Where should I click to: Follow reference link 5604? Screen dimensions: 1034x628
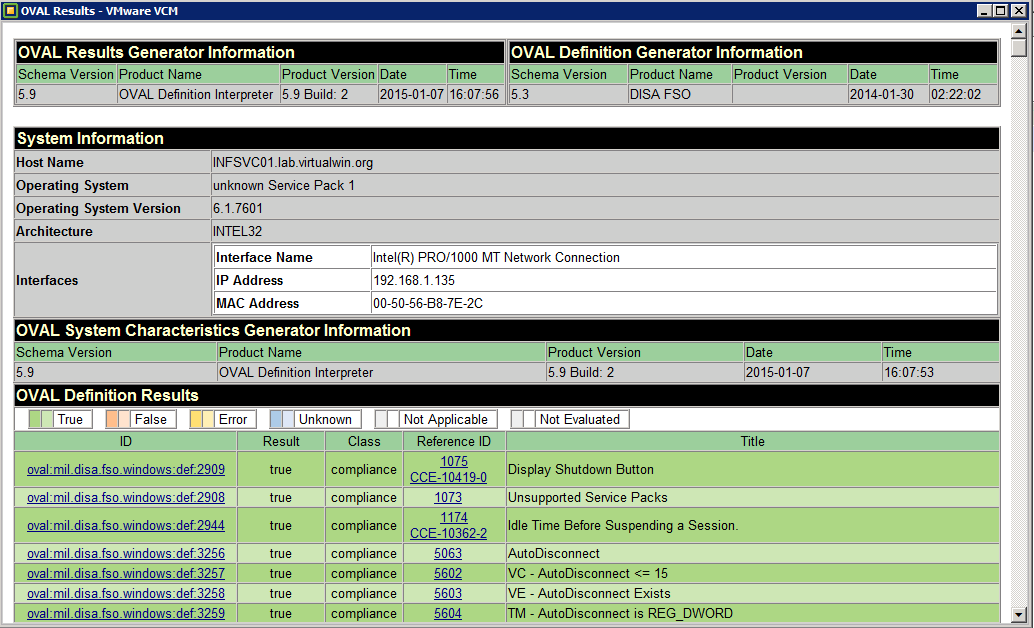pos(448,613)
